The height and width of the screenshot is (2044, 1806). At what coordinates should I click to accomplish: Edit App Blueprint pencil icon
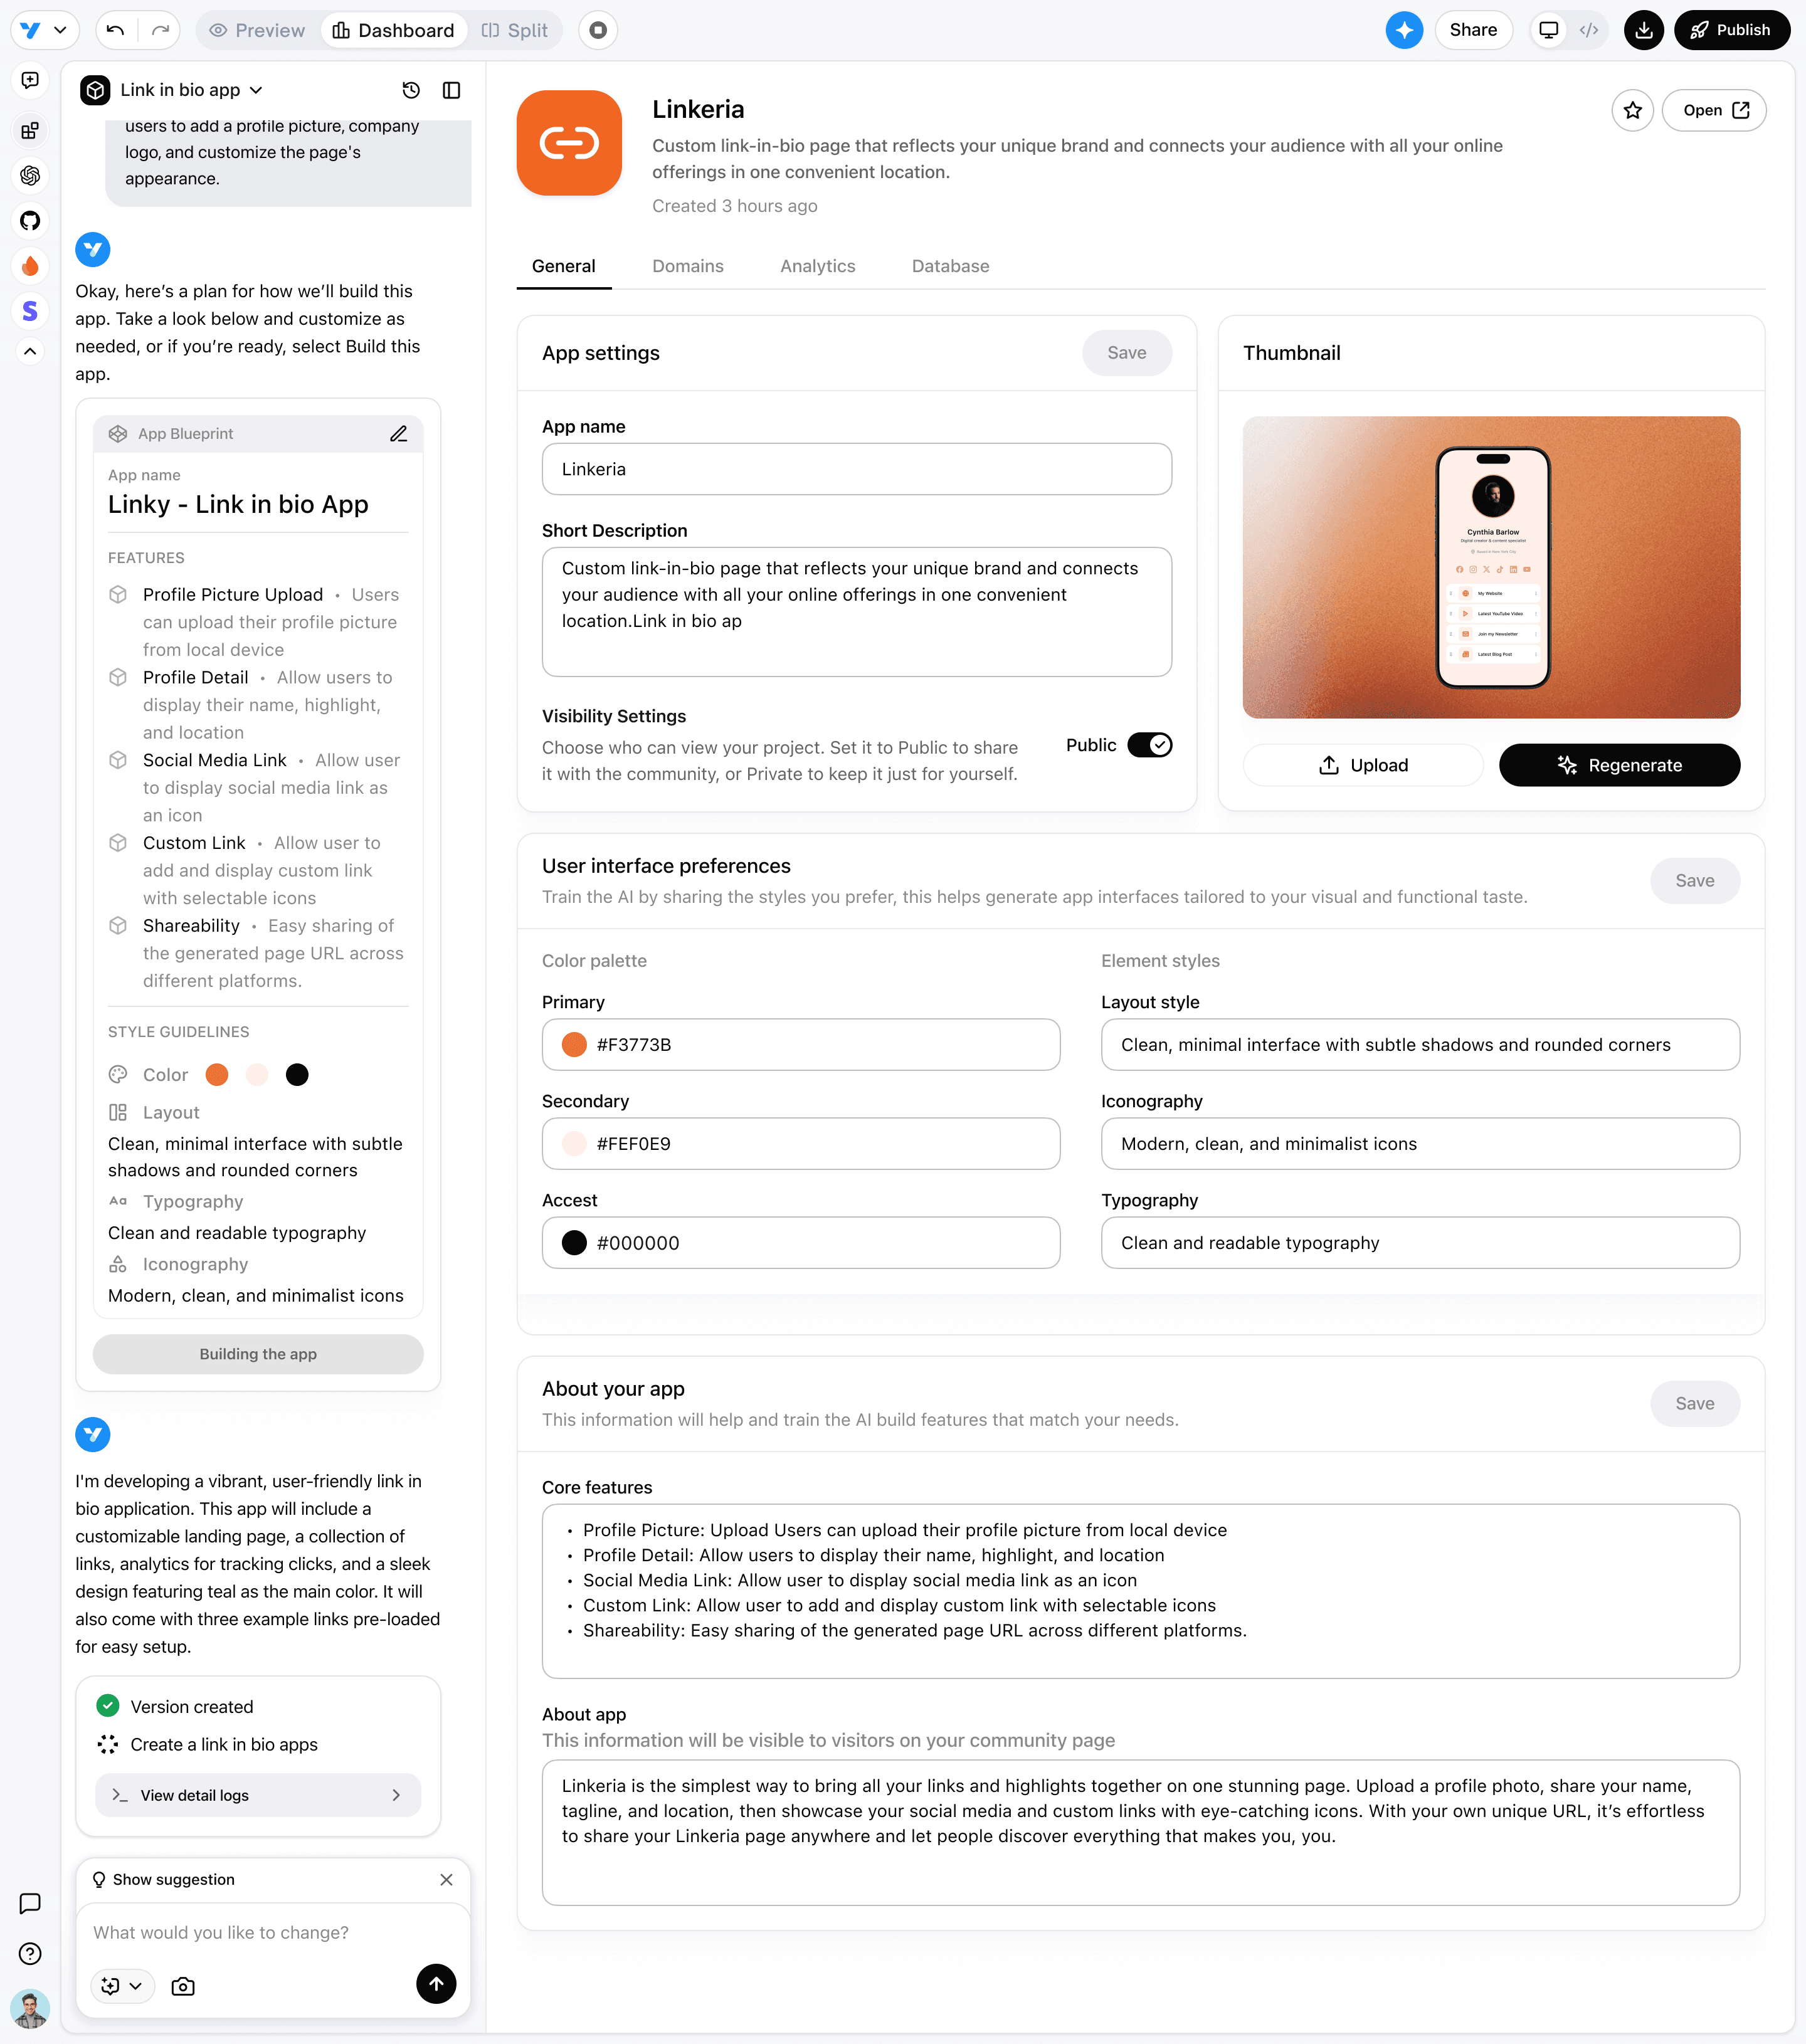398,433
